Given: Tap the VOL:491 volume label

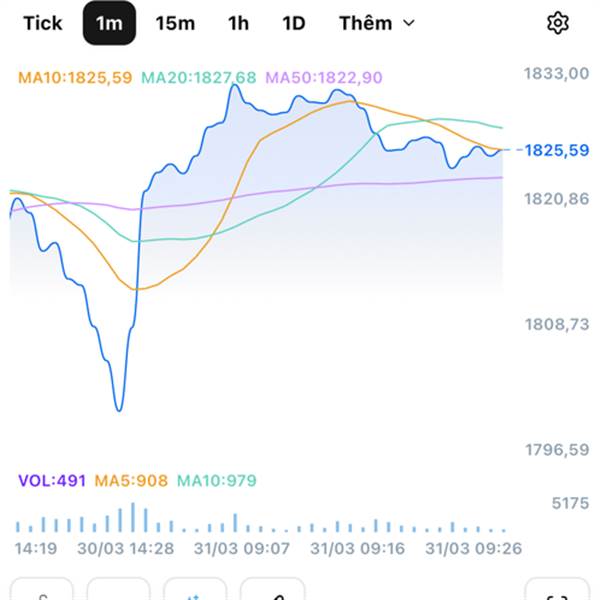Looking at the screenshot, I should click(x=52, y=481).
